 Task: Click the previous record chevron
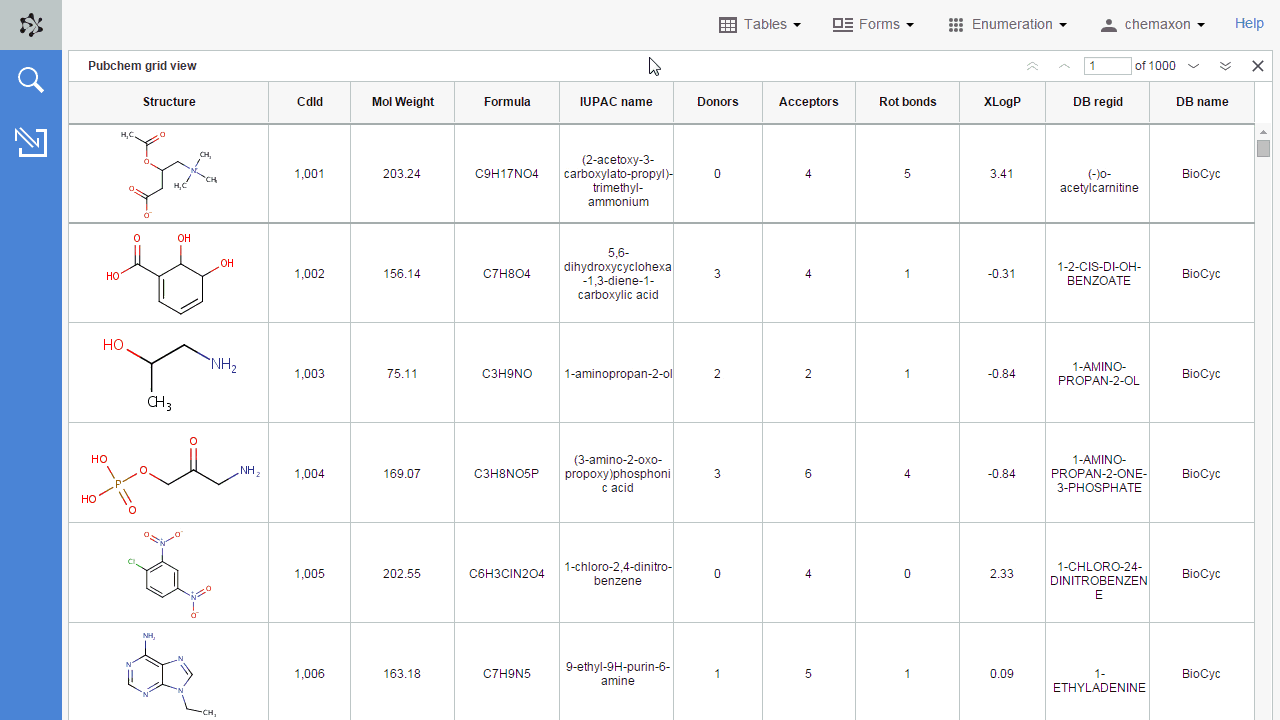[1064, 66]
